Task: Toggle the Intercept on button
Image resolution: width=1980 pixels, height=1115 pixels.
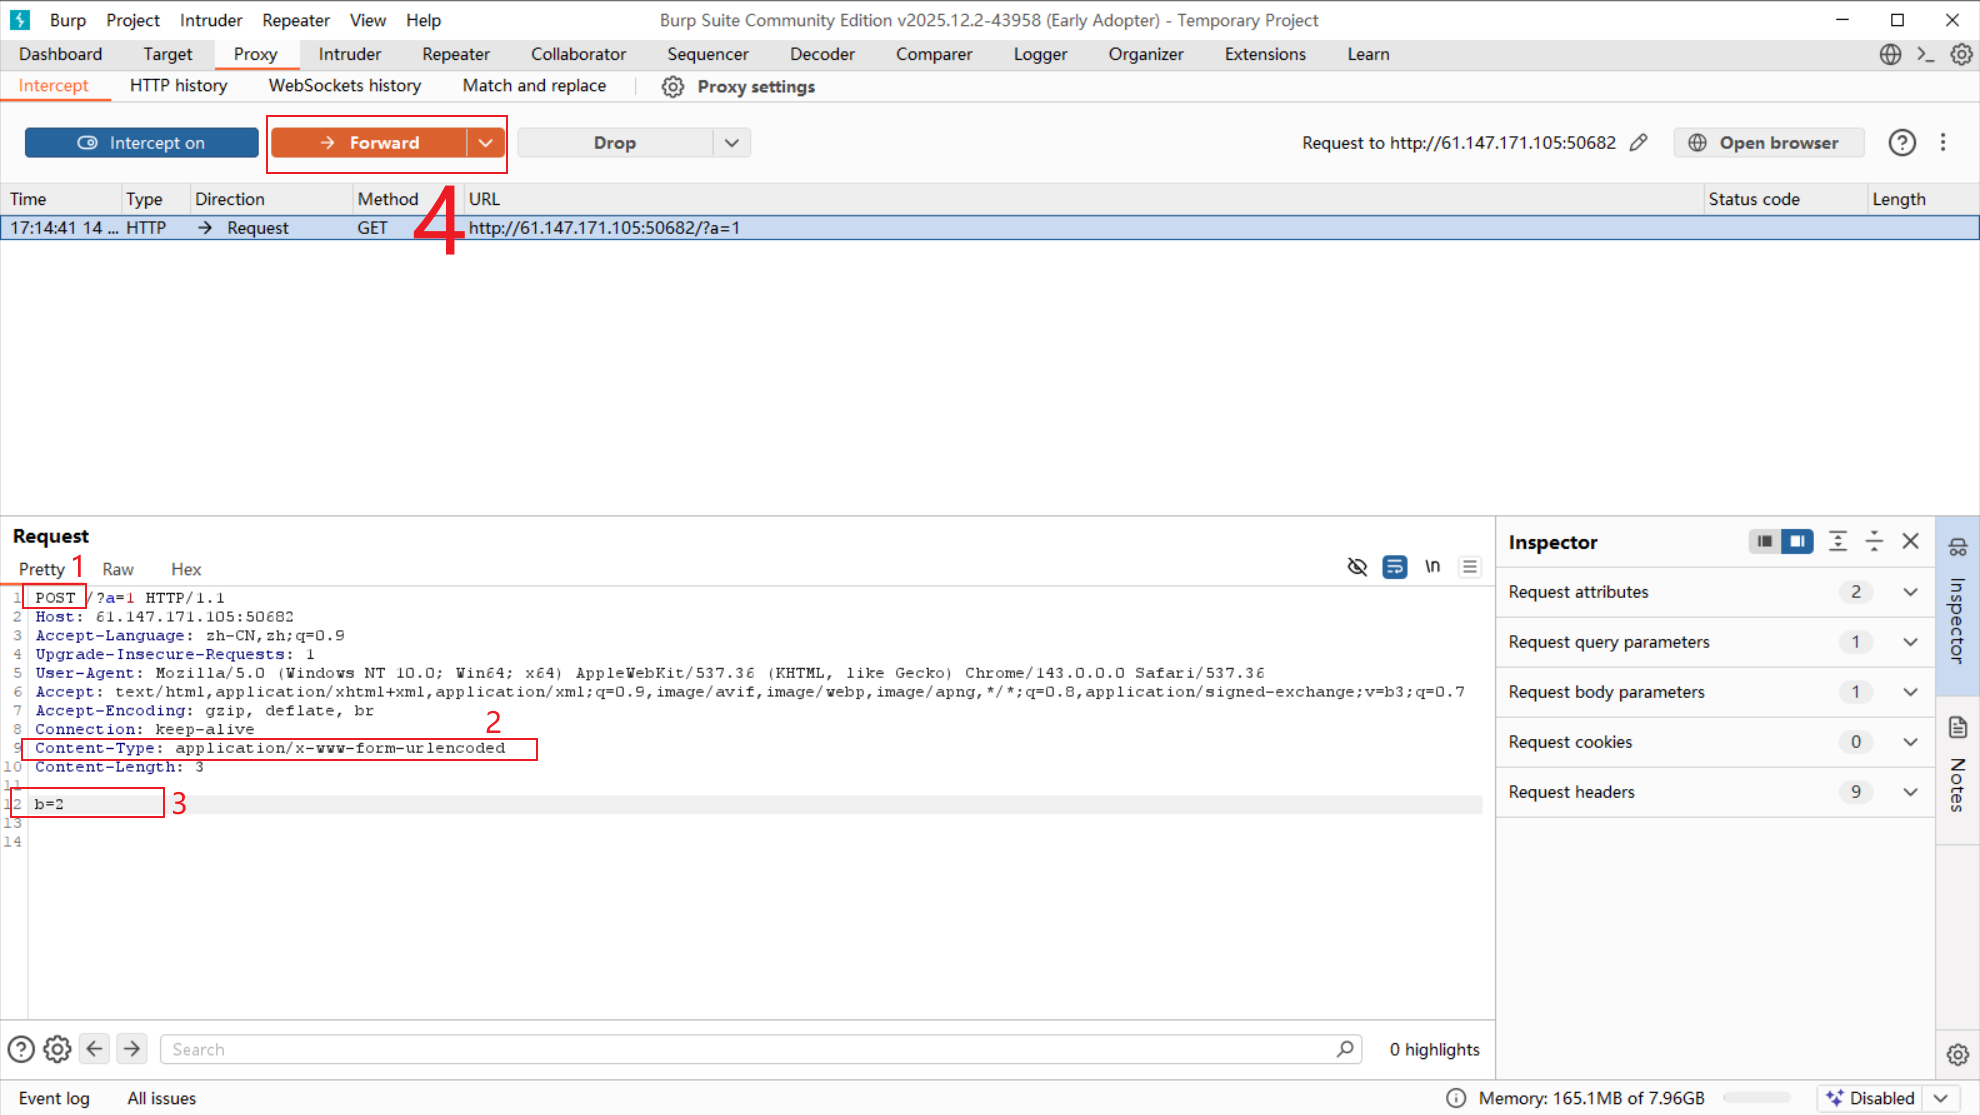Action: coord(141,143)
